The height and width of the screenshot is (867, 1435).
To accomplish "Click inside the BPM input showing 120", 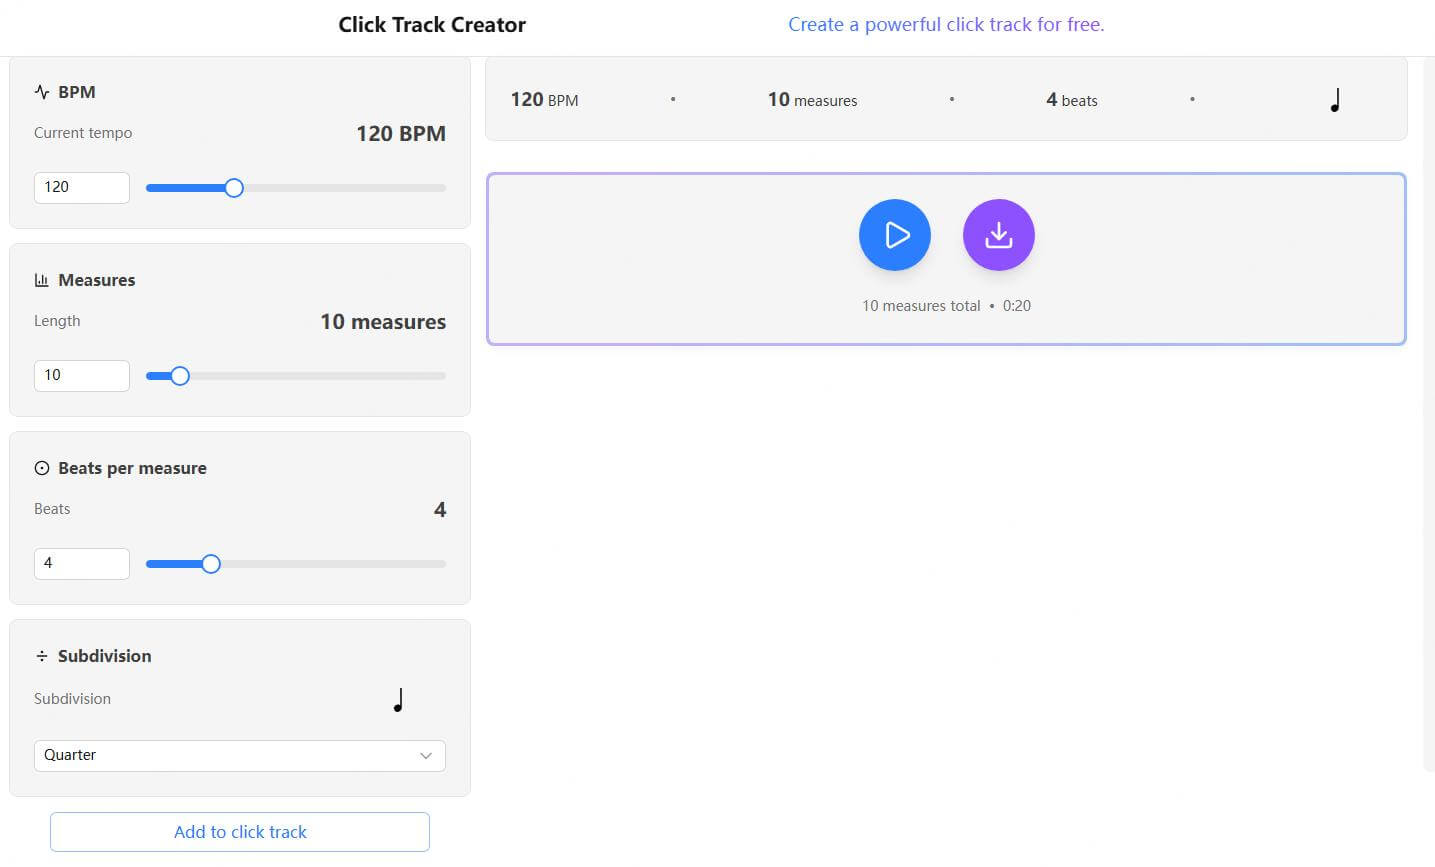I will (x=81, y=187).
